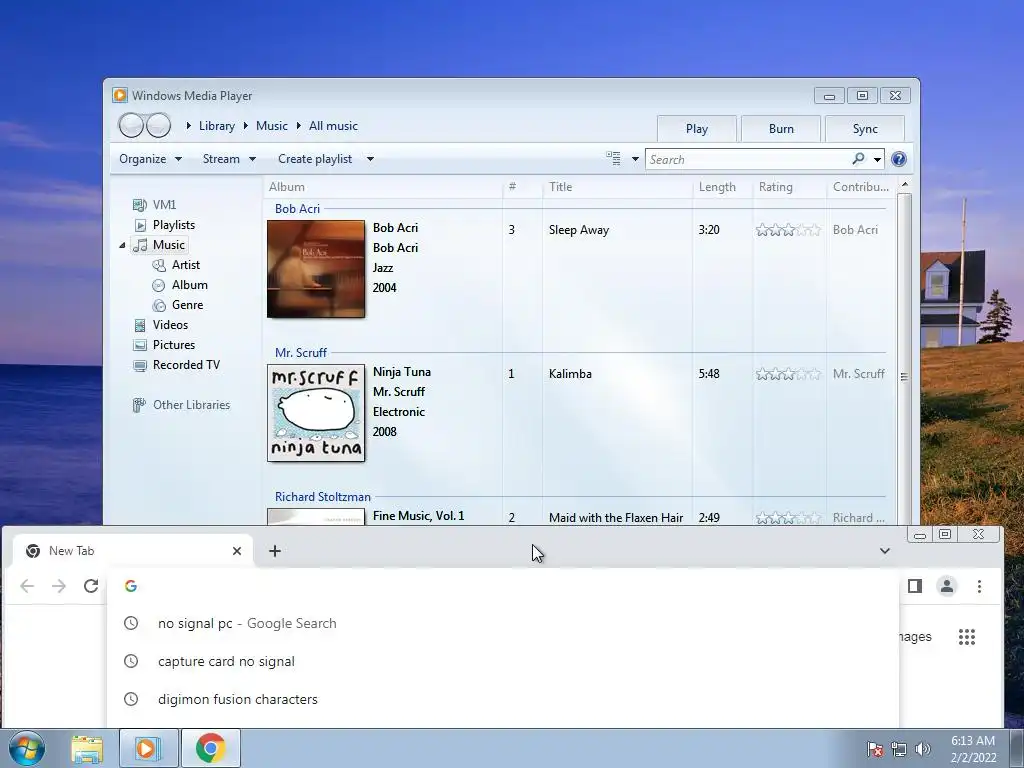Click the Forward navigation button in Media Player

pyautogui.click(x=158, y=125)
